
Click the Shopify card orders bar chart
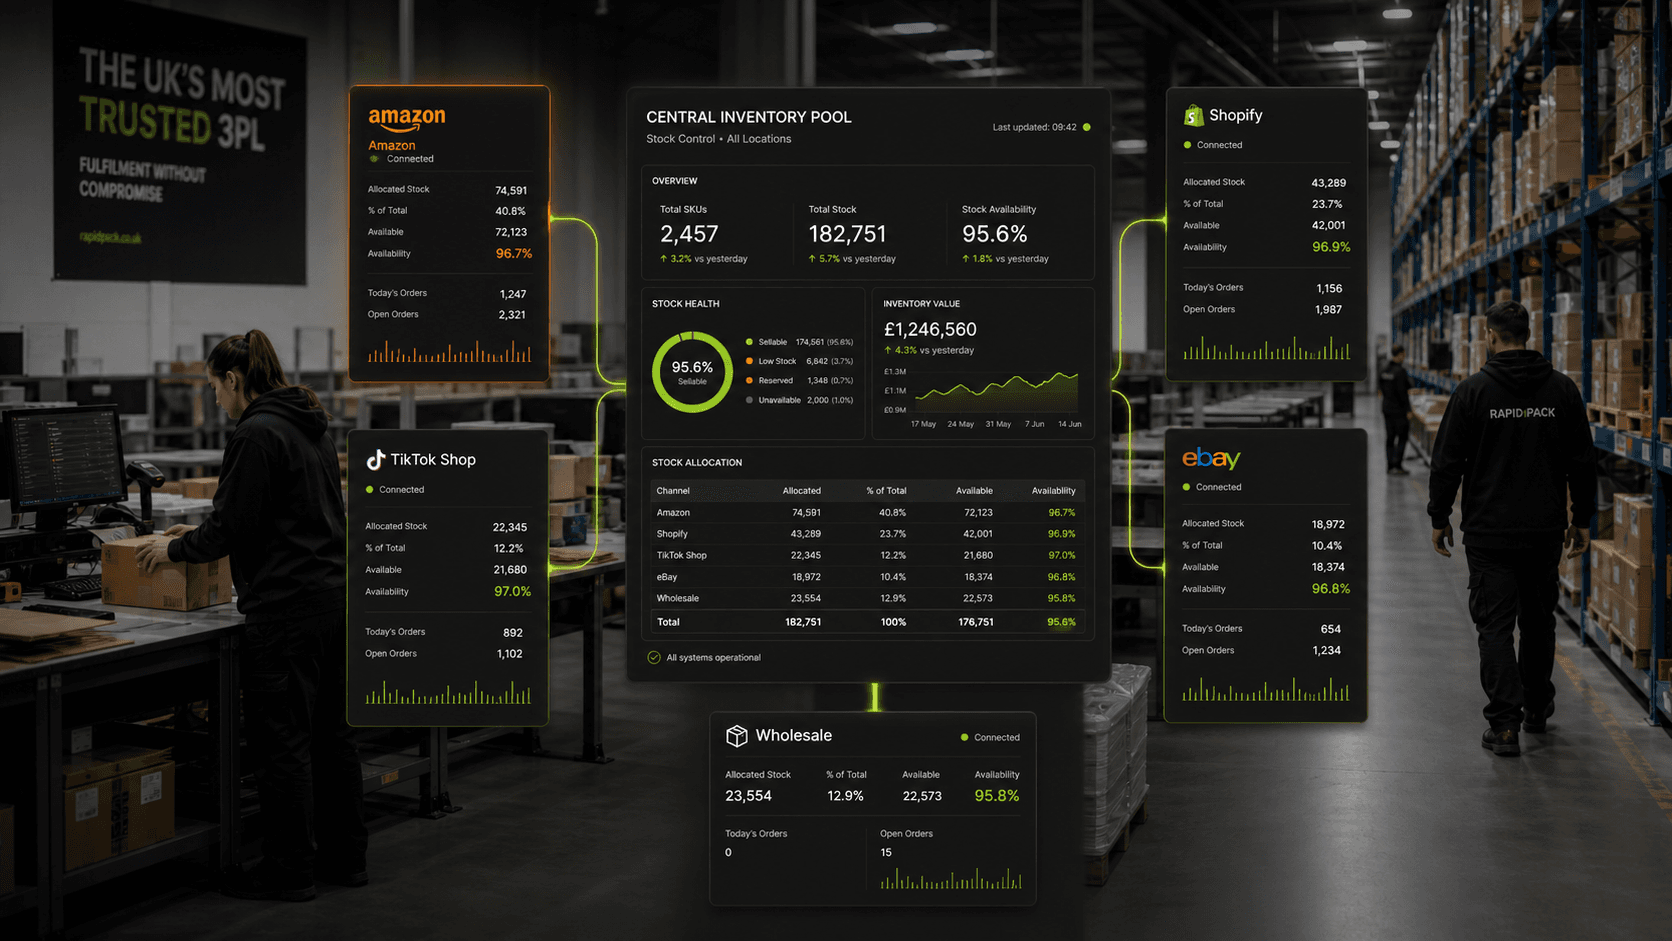click(x=1266, y=348)
